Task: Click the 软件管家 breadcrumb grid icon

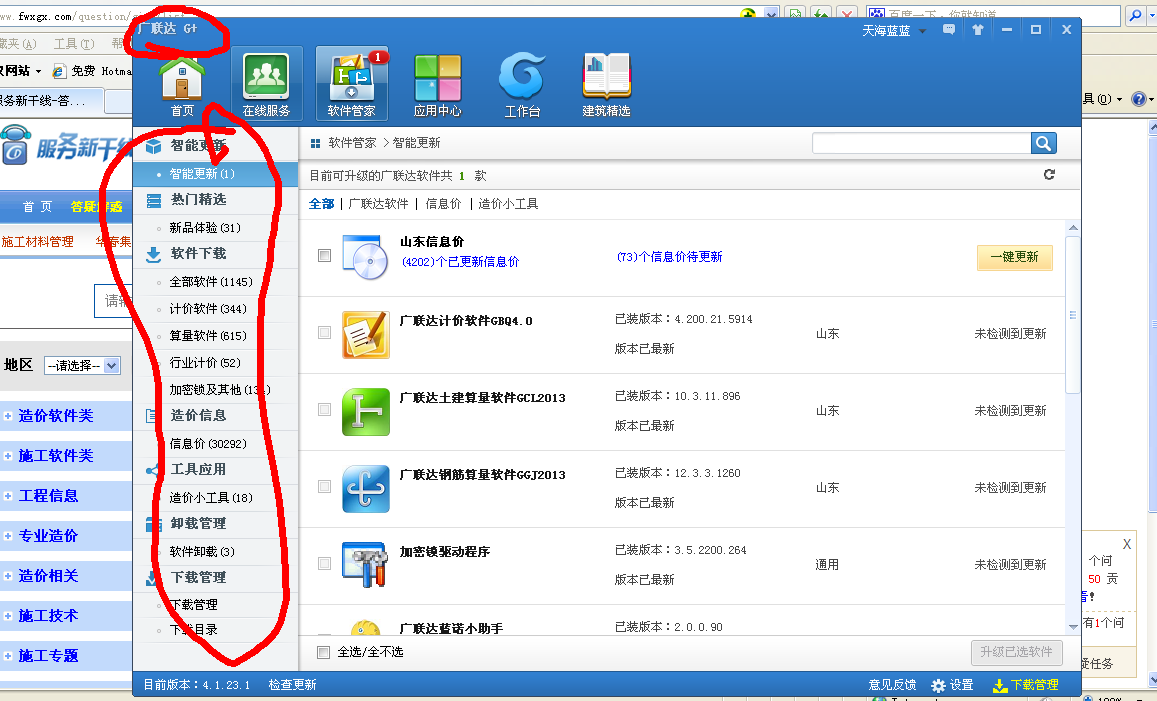Action: (x=316, y=143)
